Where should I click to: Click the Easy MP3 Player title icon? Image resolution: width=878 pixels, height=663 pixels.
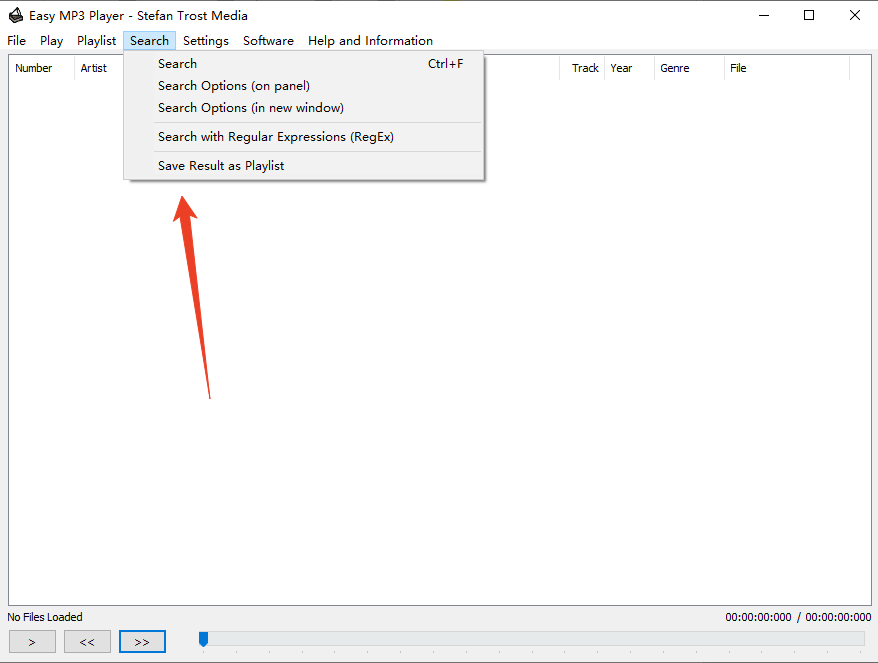(16, 15)
